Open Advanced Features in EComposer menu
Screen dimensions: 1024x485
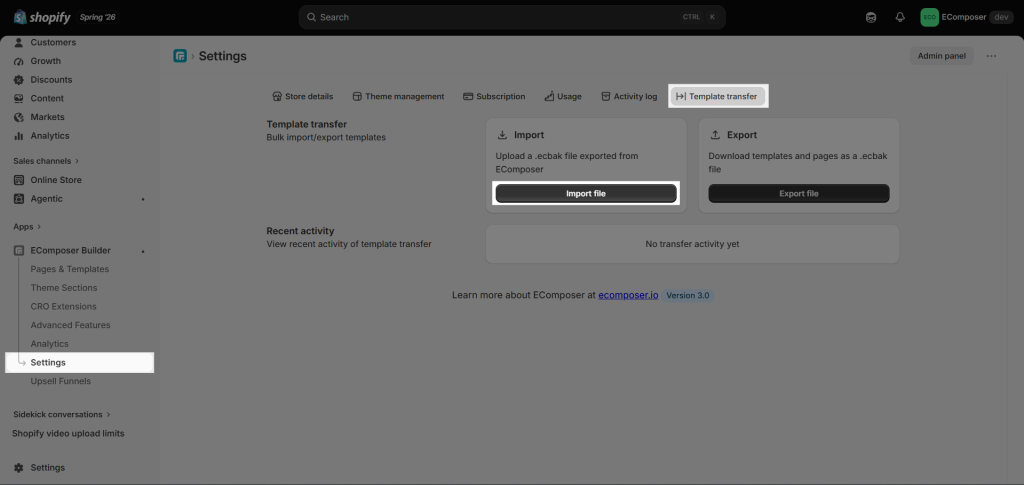tap(71, 325)
